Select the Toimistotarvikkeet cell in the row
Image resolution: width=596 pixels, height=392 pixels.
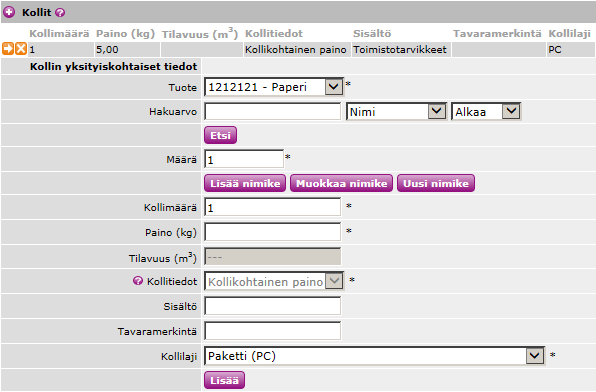401,49
